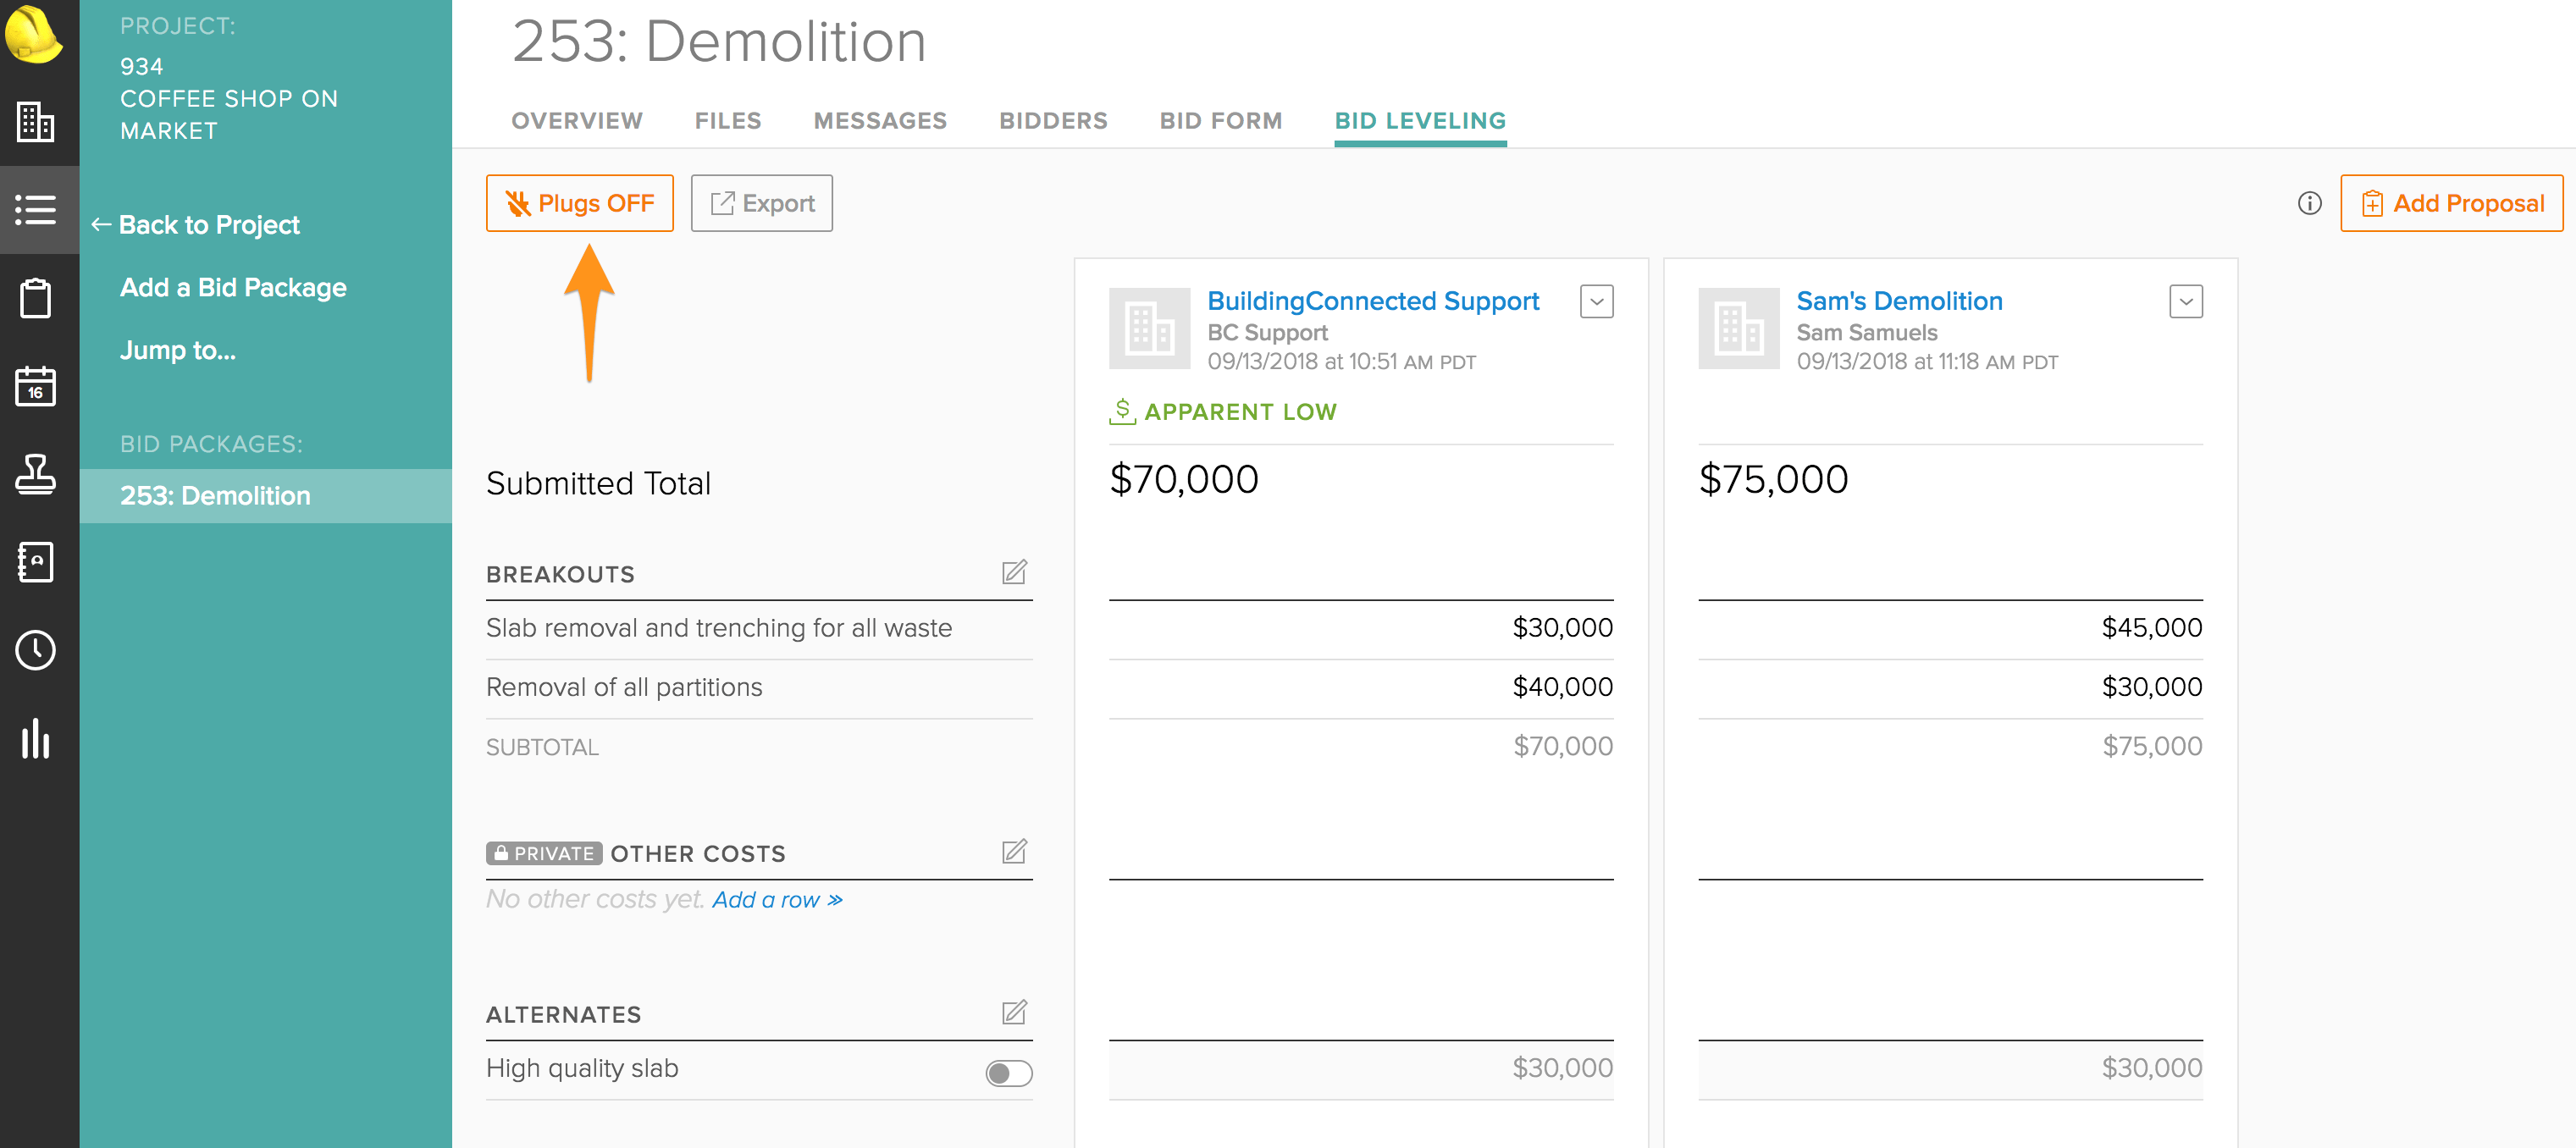Open the address book sidebar icon

[x=36, y=562]
